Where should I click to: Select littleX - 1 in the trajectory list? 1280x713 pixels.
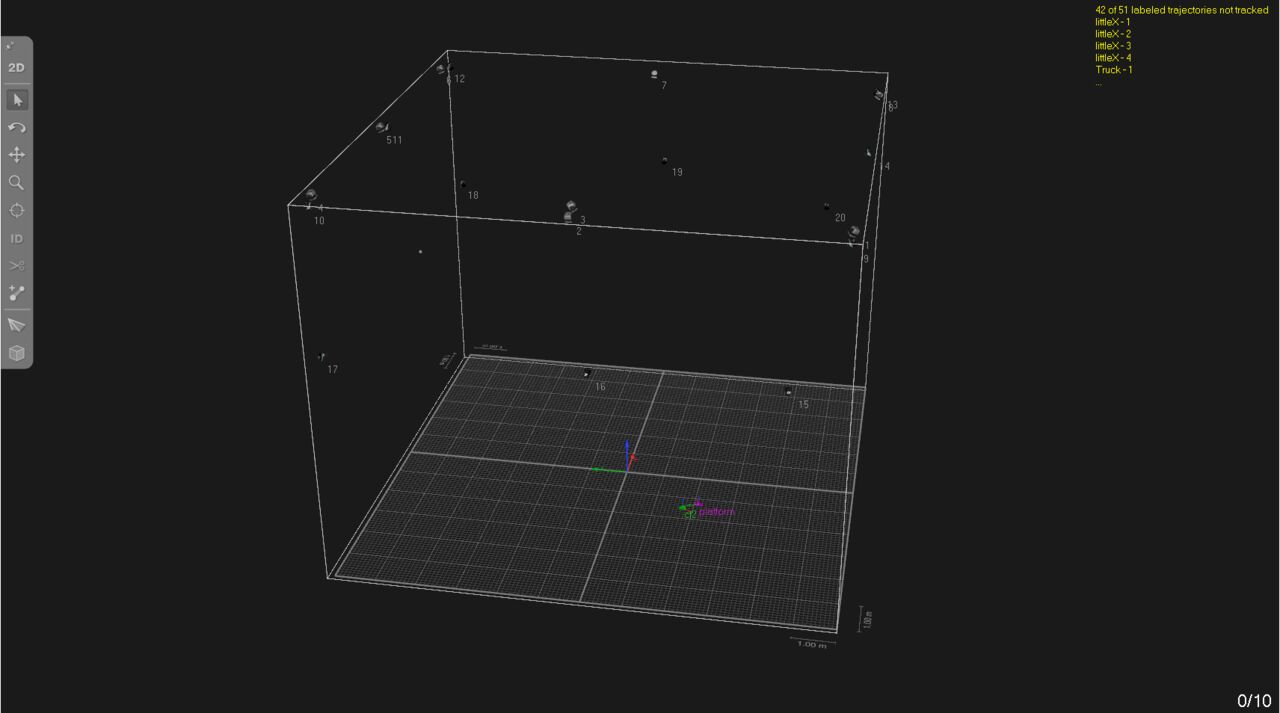pyautogui.click(x=1112, y=21)
